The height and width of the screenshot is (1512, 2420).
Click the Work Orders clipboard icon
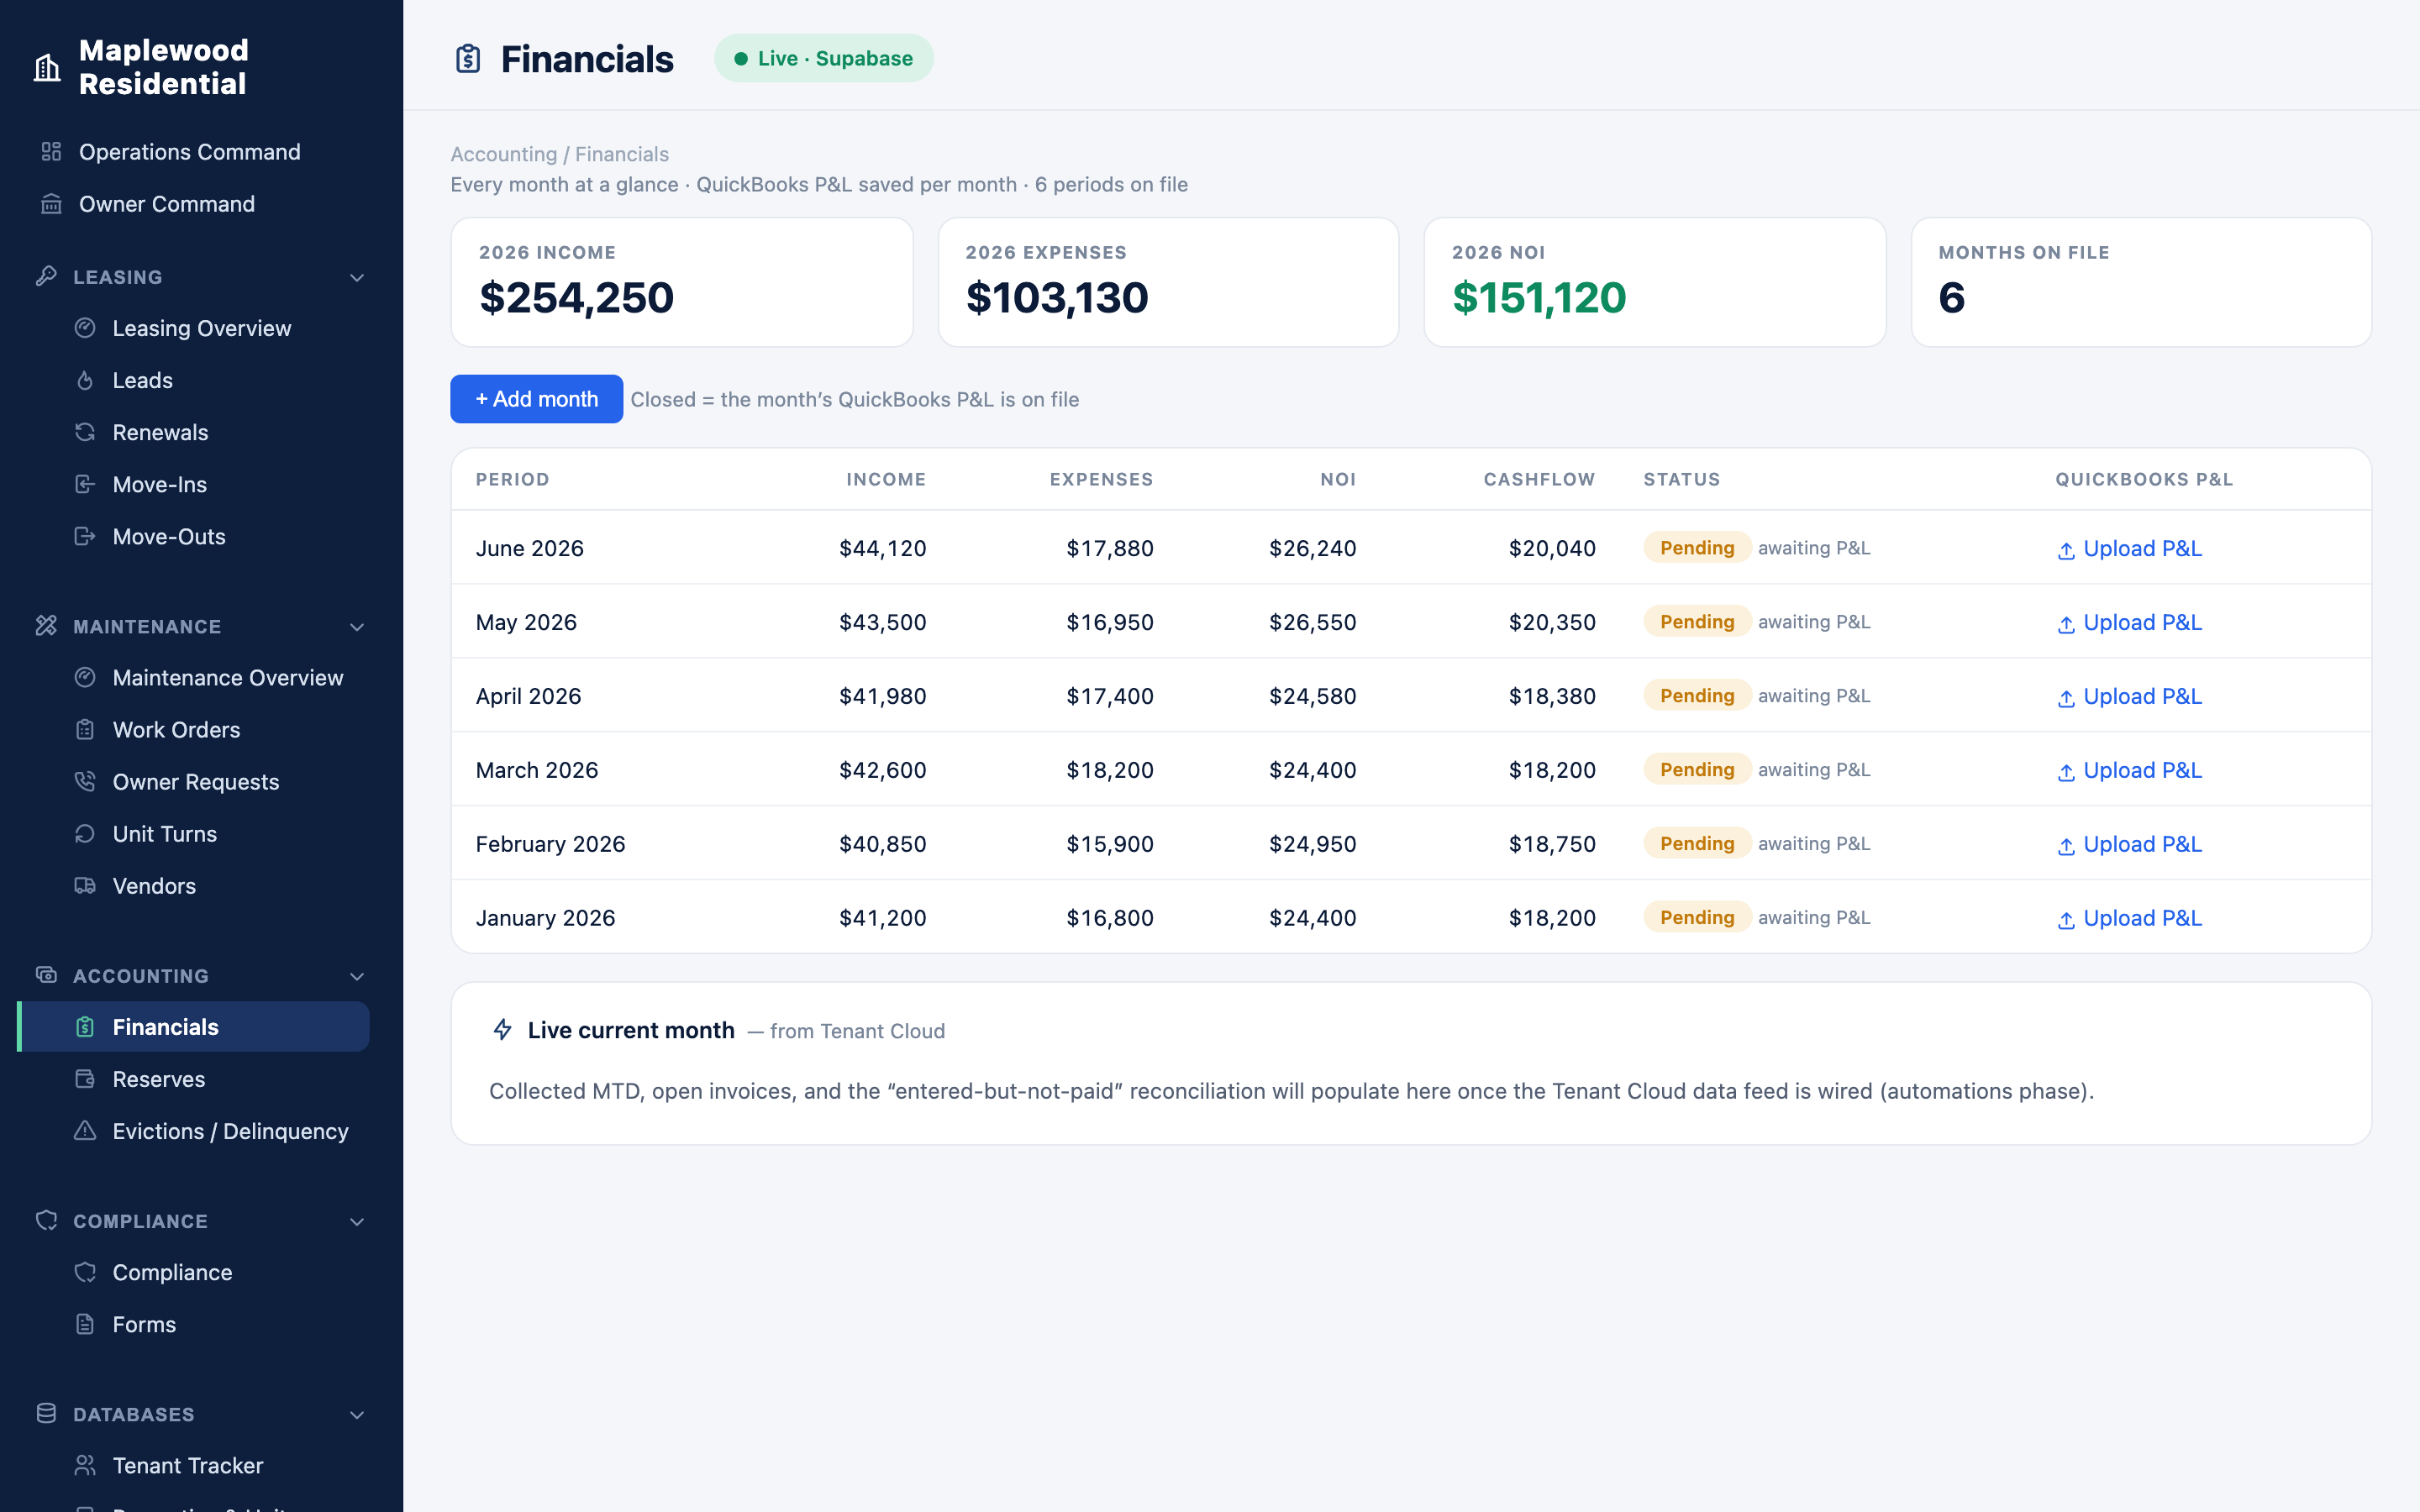(x=85, y=730)
